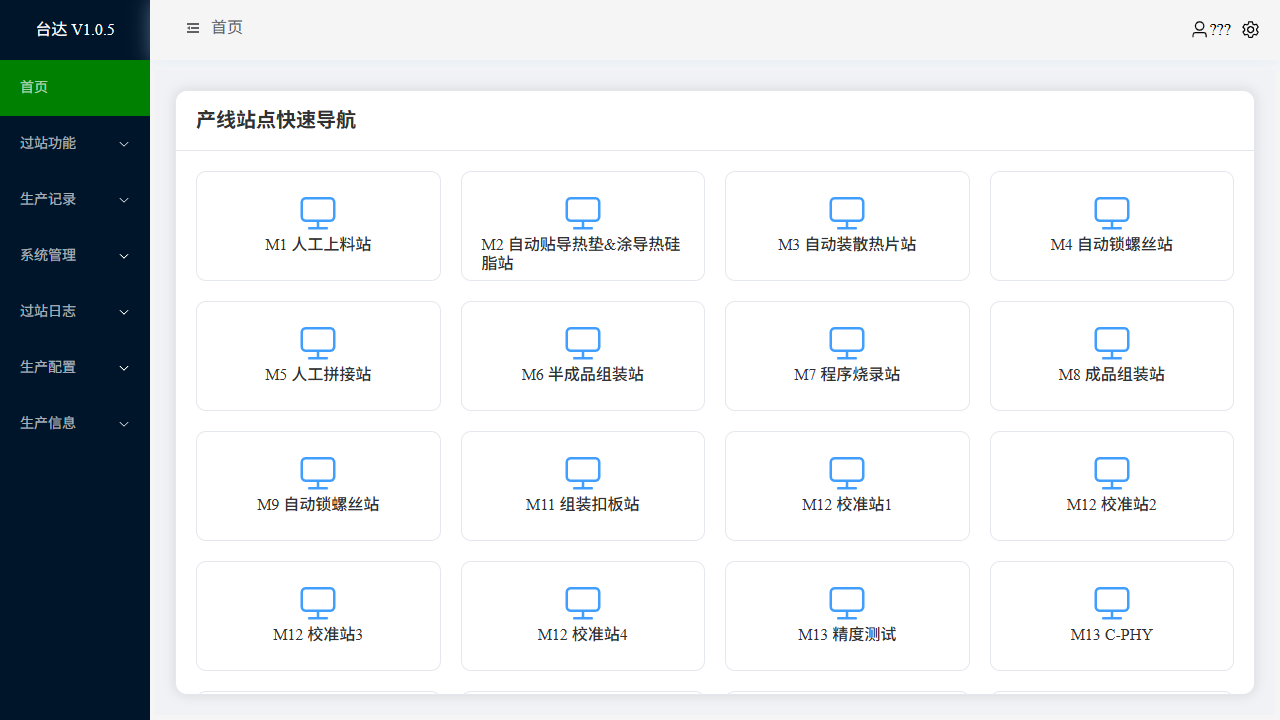Click the 台达 V1.0.5 logo title

click(x=75, y=29)
